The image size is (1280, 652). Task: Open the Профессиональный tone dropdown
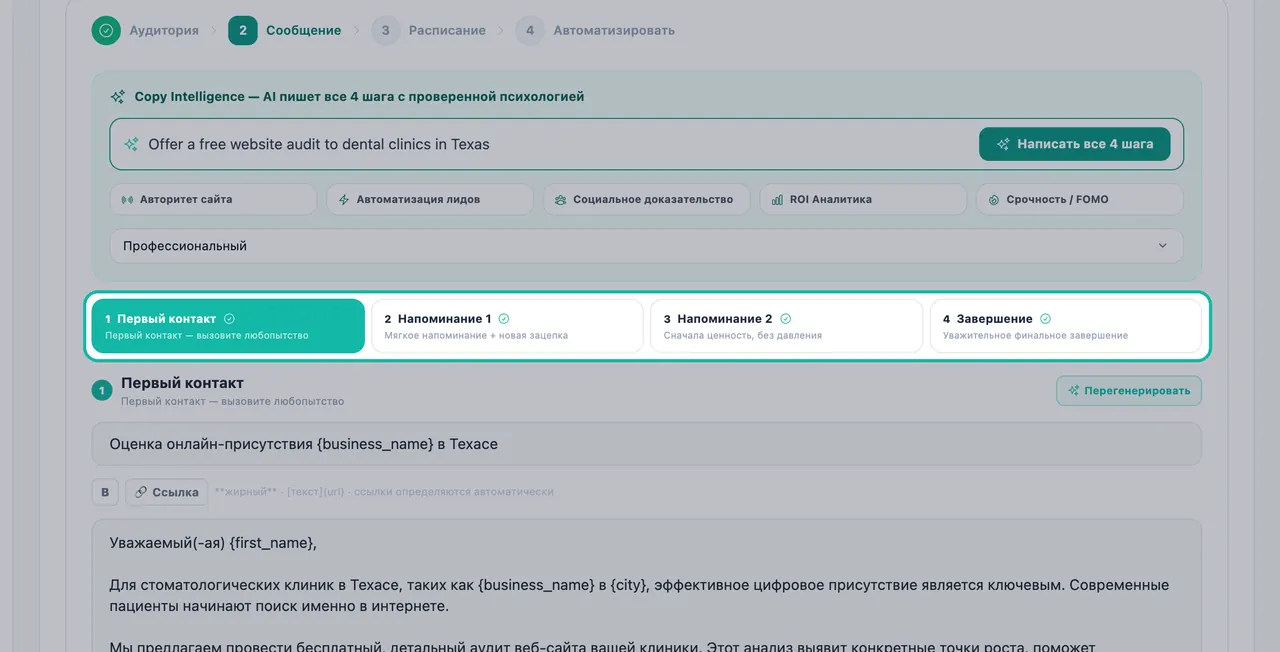point(646,246)
